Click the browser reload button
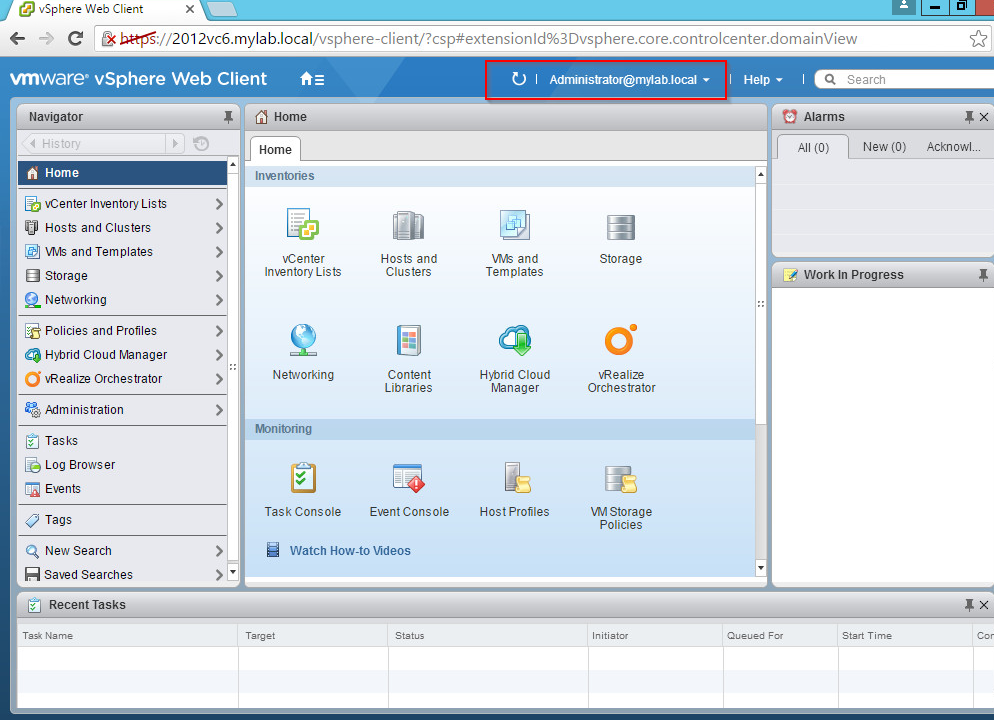Viewport: 994px width, 720px height. pyautogui.click(x=75, y=39)
